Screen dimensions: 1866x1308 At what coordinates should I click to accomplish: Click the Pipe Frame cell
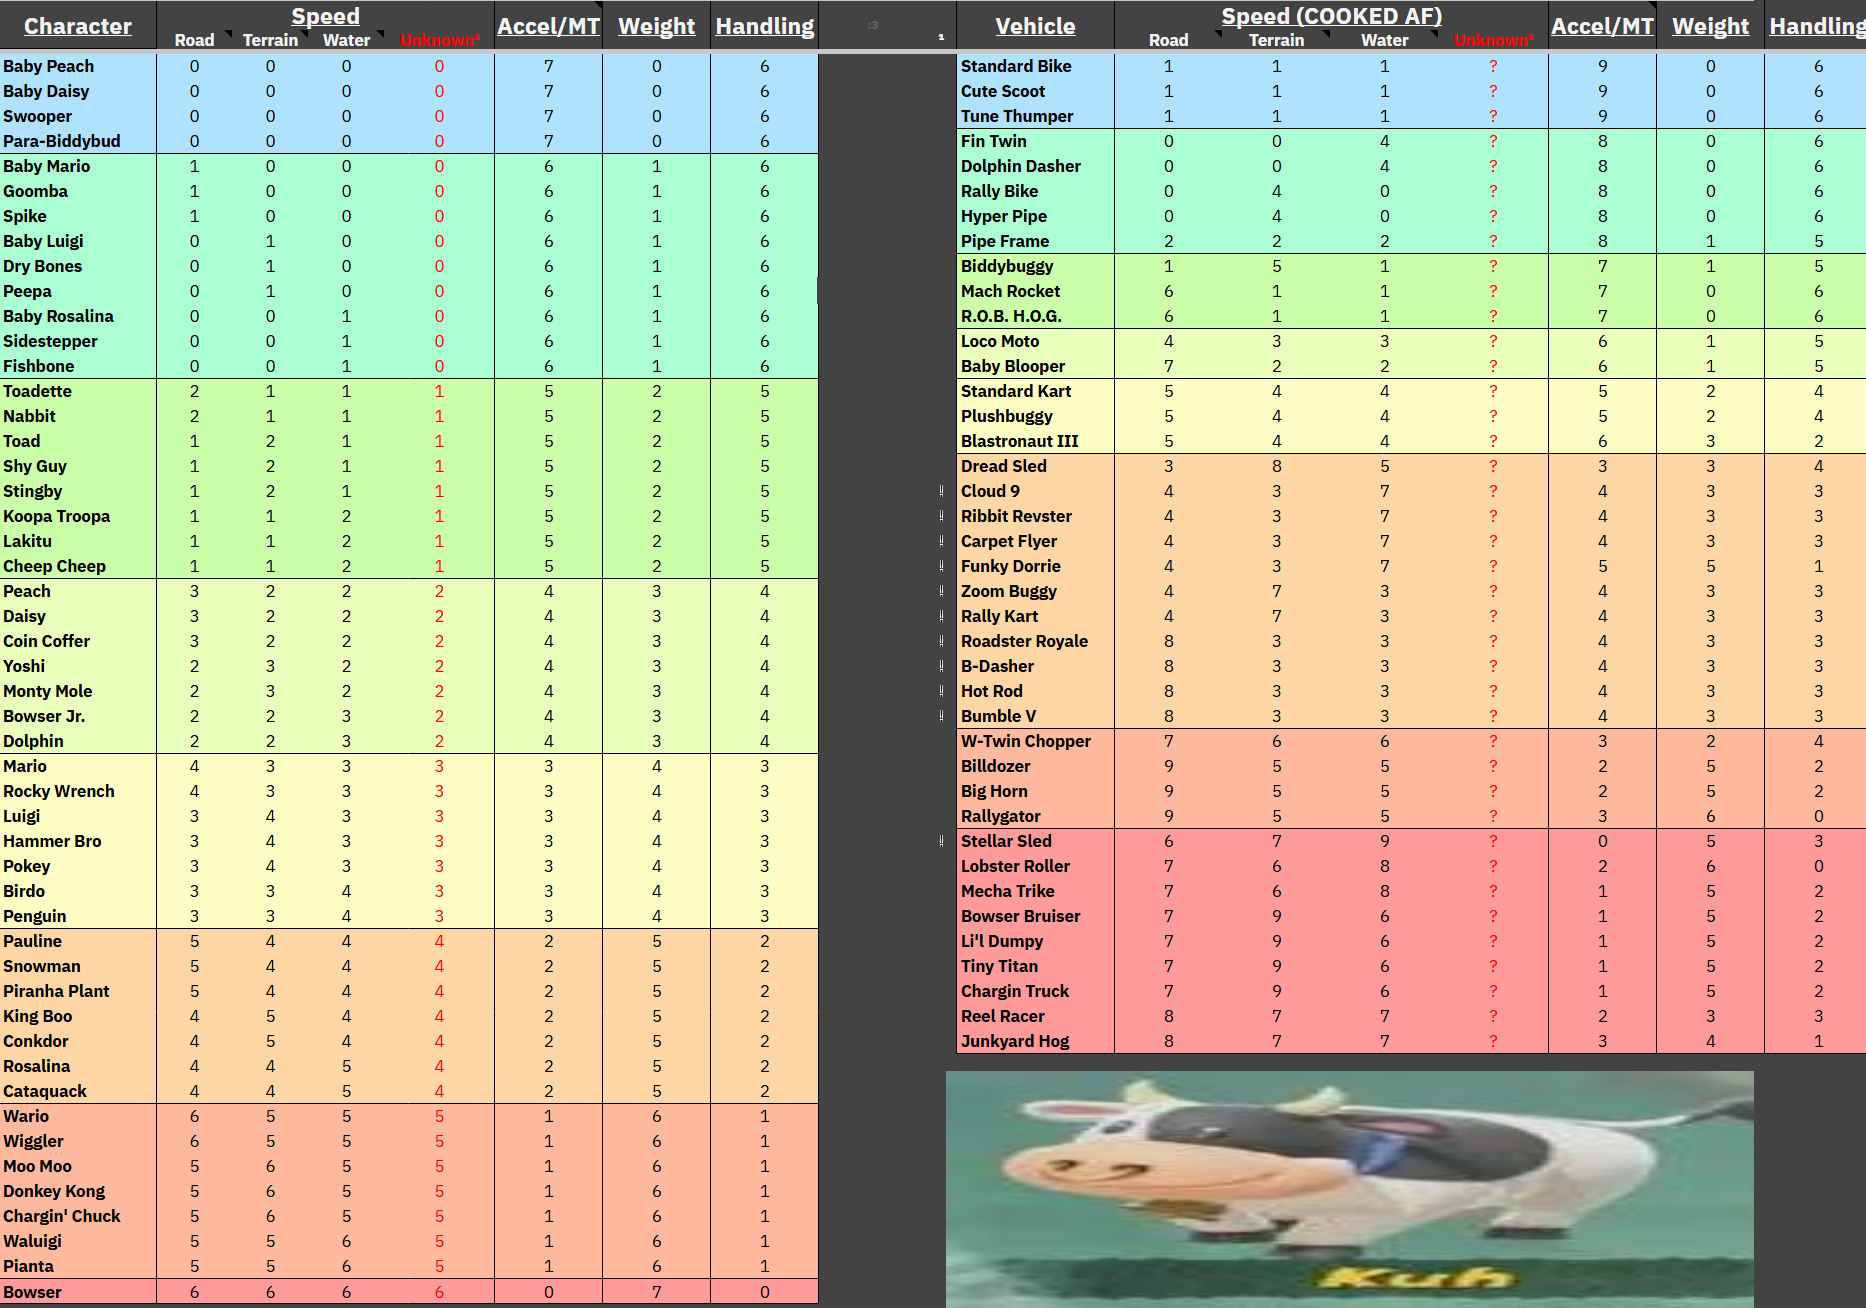[1035, 241]
